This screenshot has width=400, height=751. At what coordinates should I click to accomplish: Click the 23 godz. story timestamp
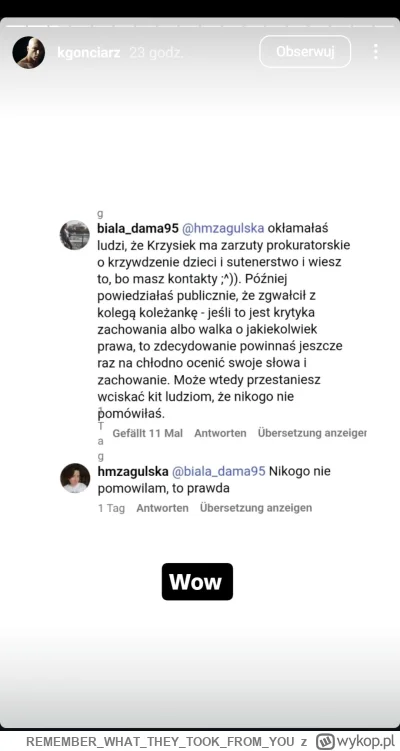point(156,53)
